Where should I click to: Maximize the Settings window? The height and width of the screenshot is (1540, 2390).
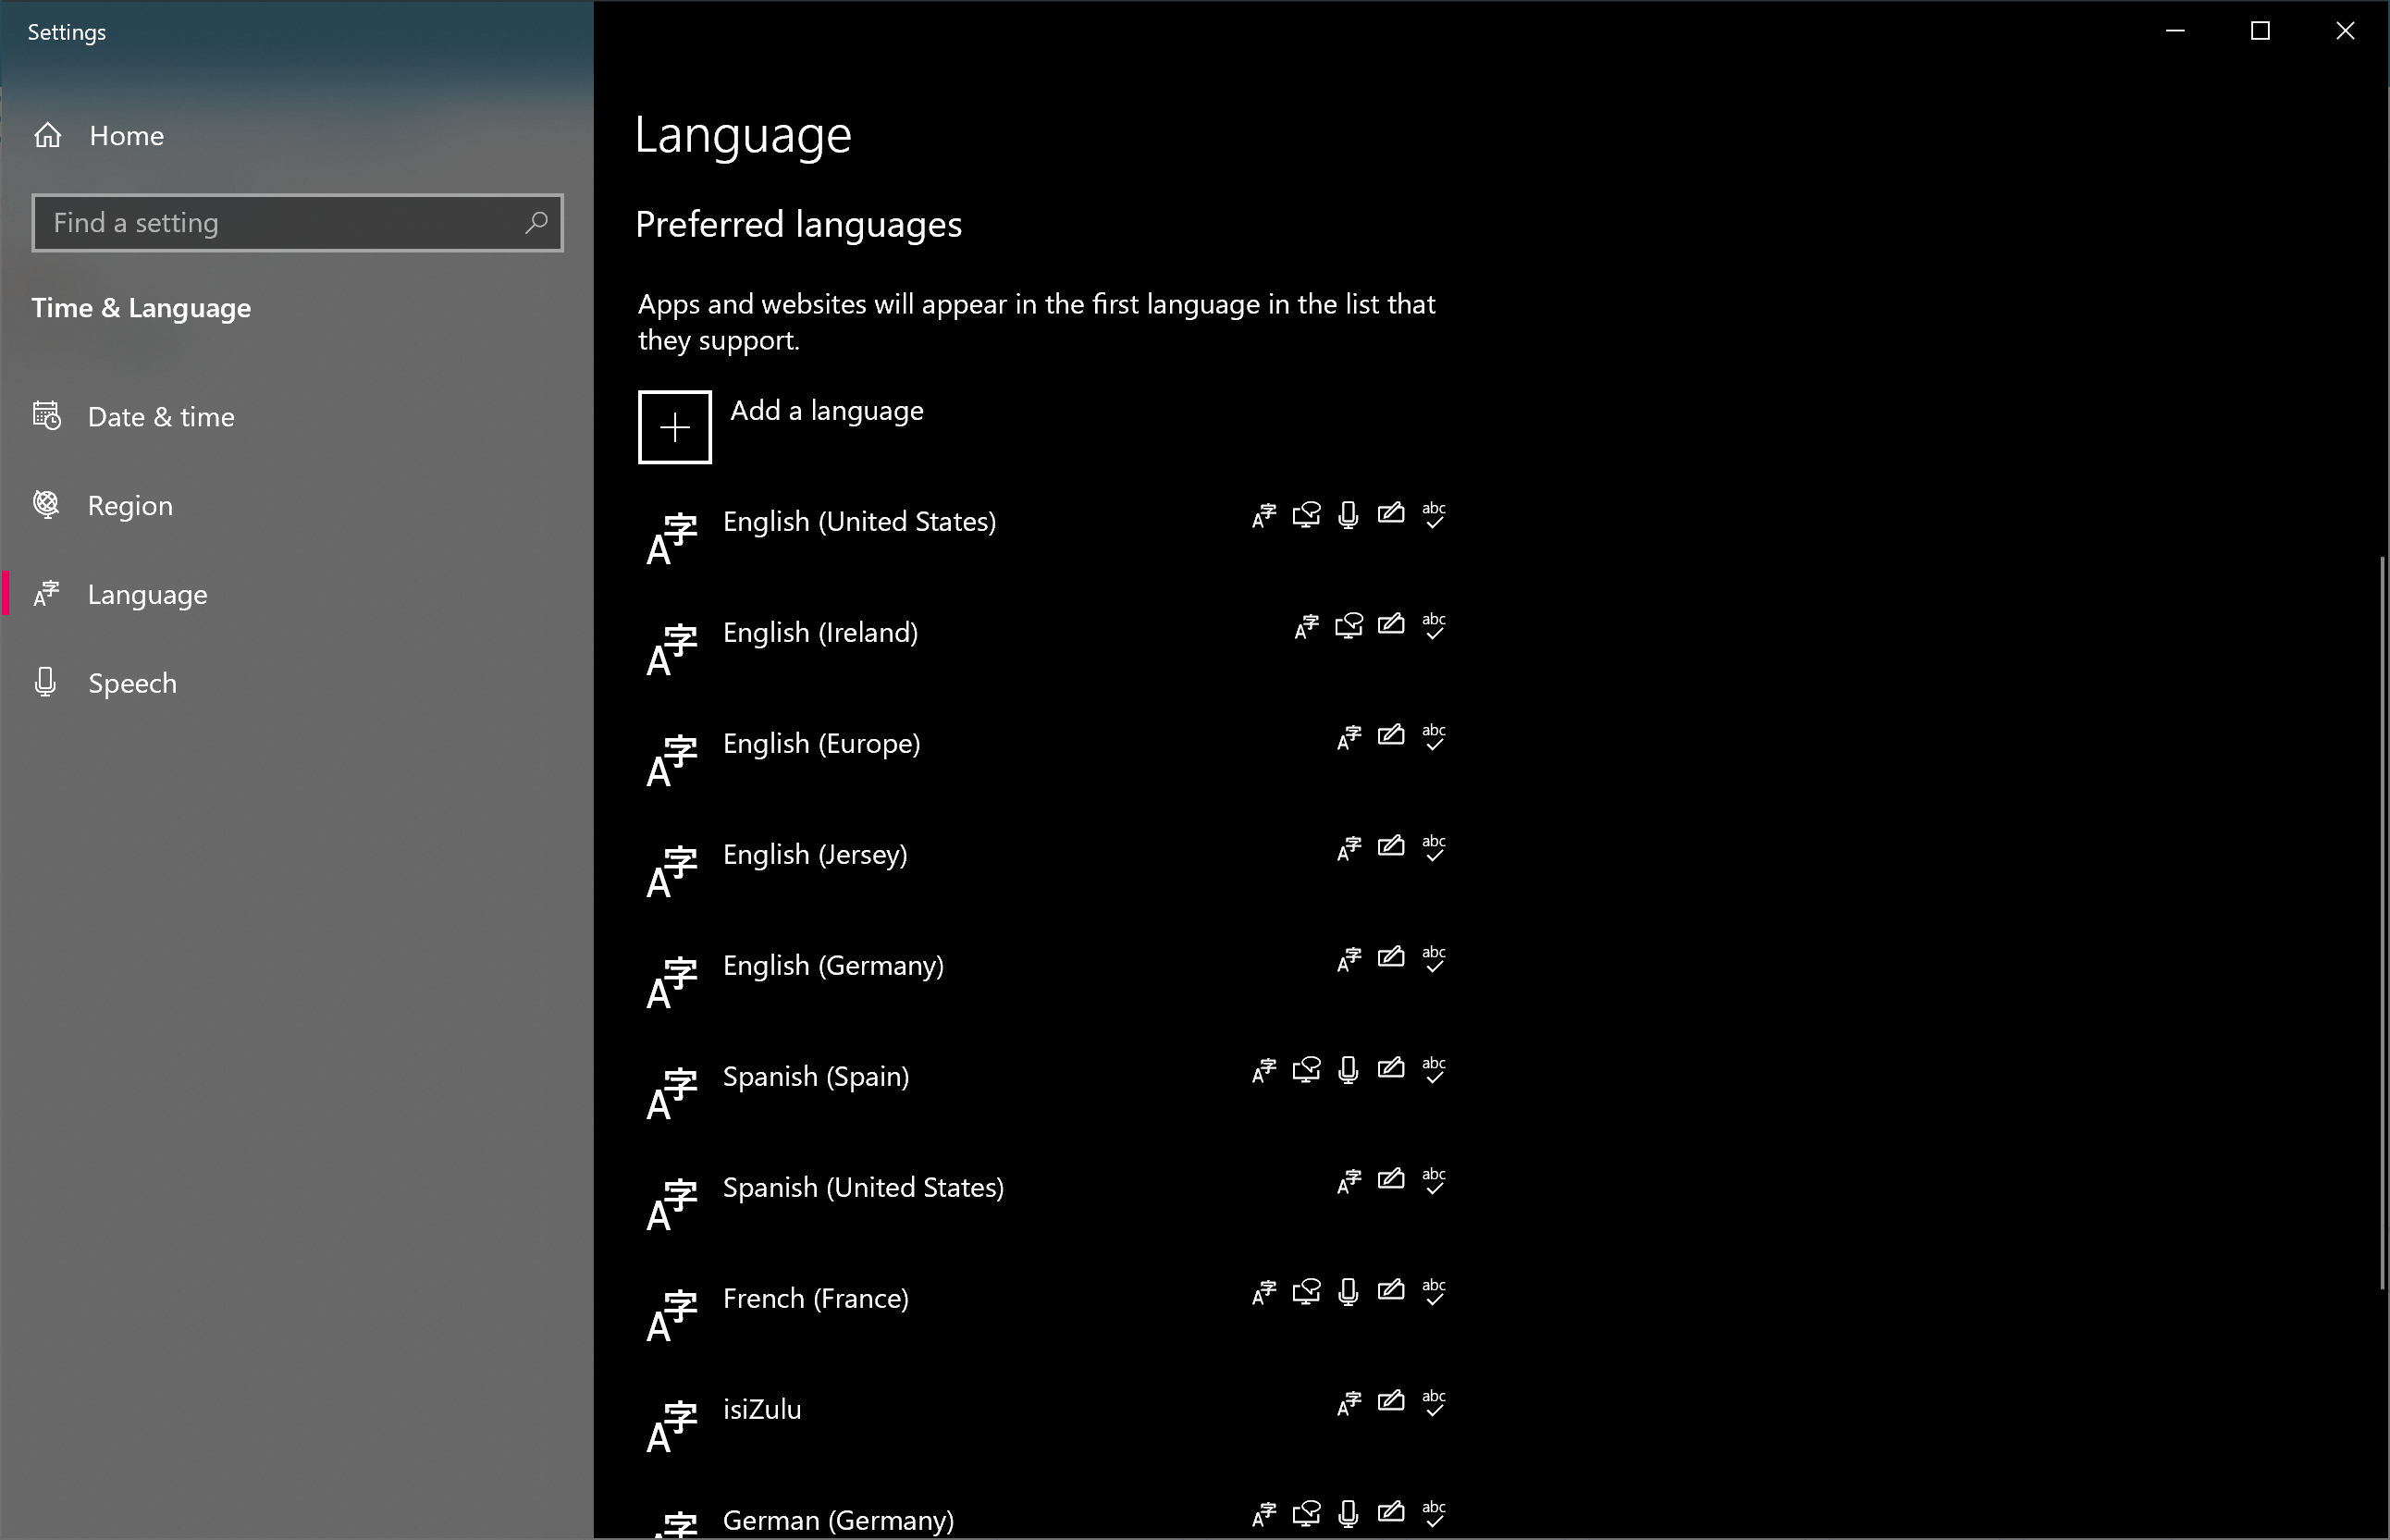click(x=2260, y=31)
